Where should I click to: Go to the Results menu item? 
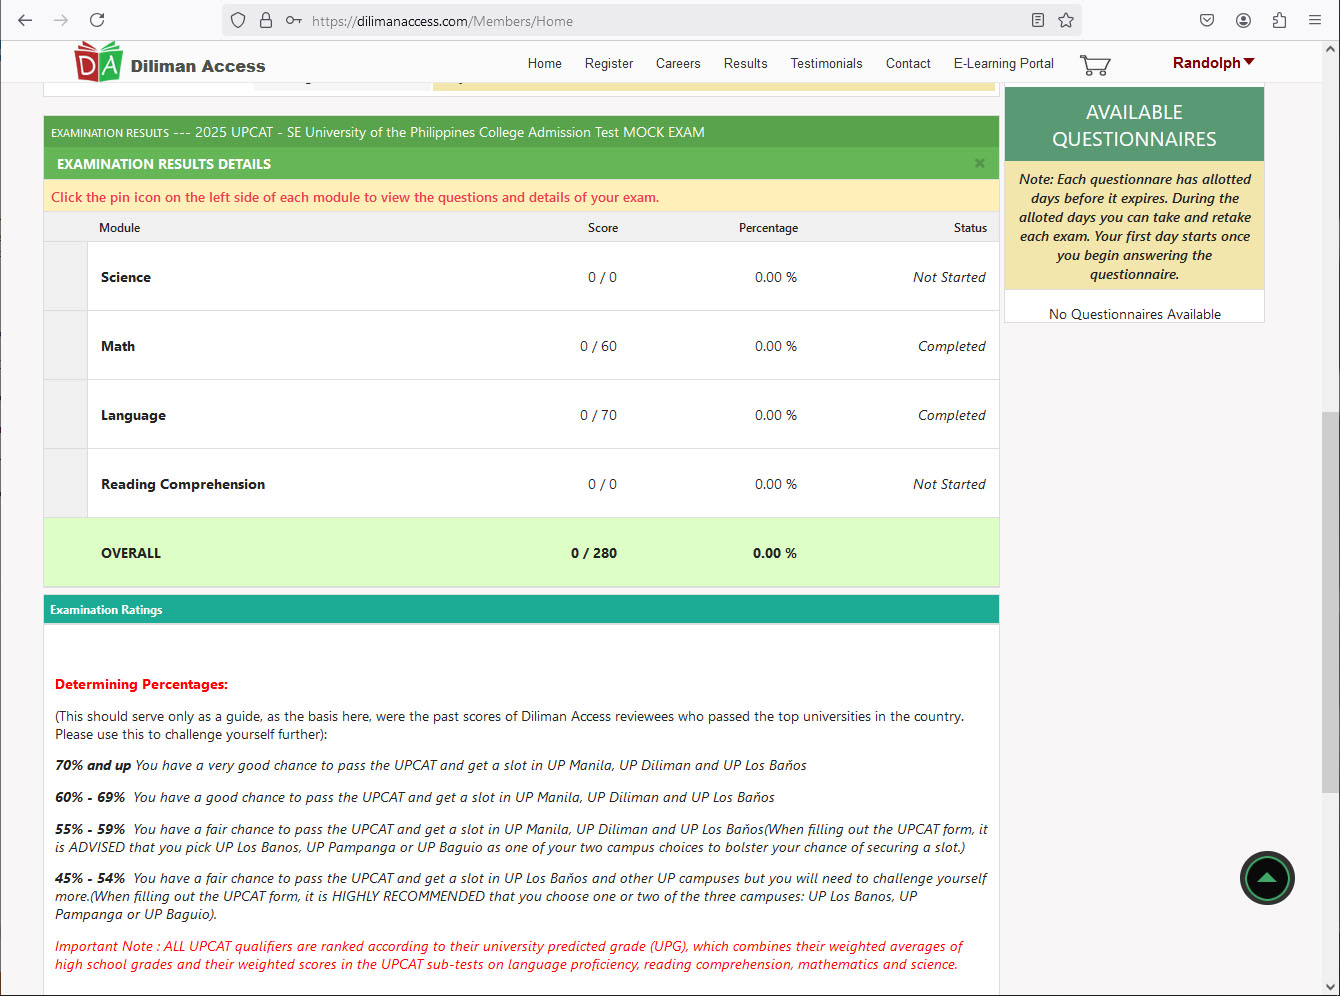click(745, 63)
